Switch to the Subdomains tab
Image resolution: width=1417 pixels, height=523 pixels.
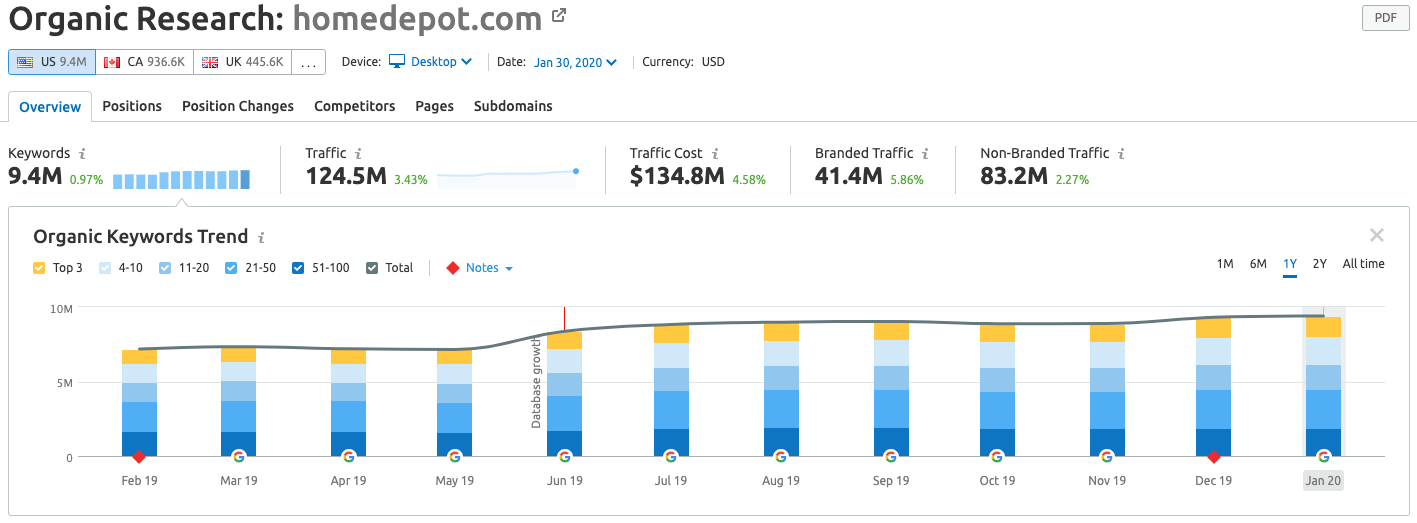(x=513, y=106)
